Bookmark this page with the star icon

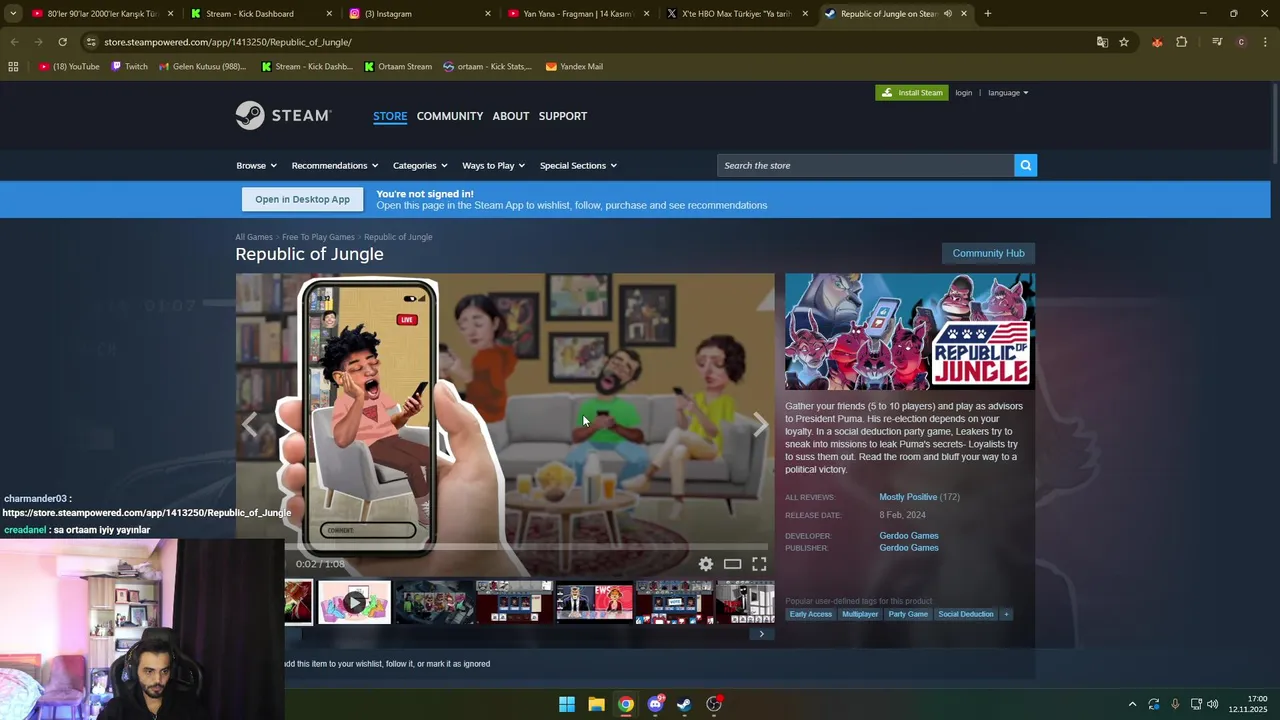pyautogui.click(x=1124, y=42)
